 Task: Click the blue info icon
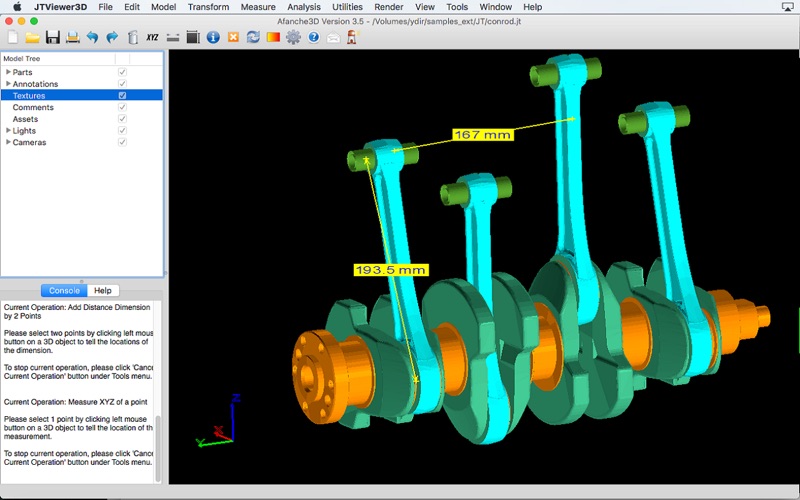(x=213, y=38)
